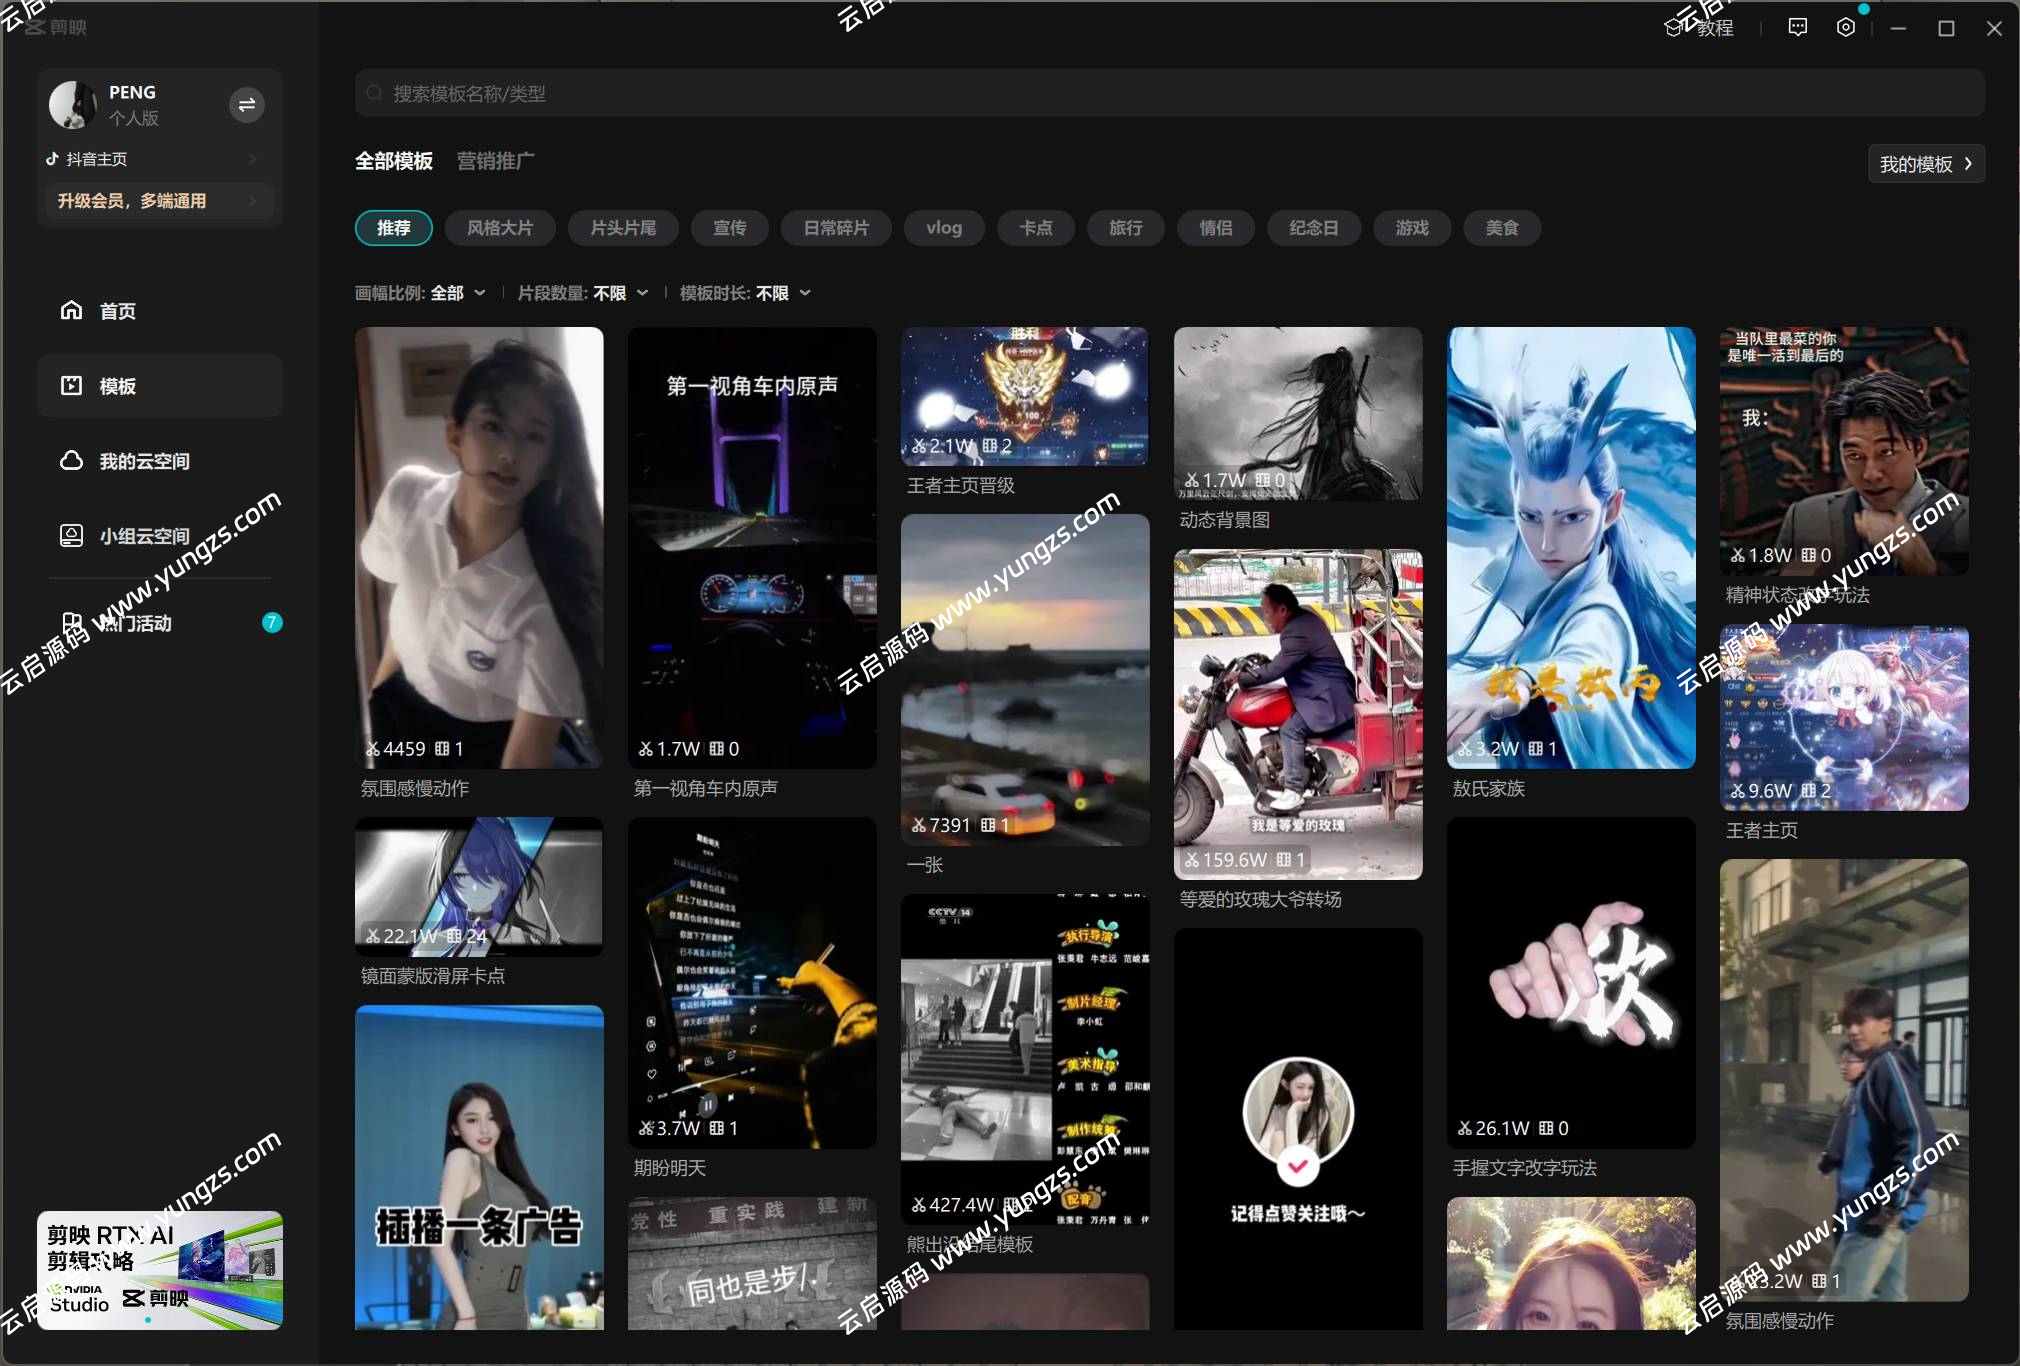Expand the 模板时长 duration dropdown

click(x=745, y=293)
